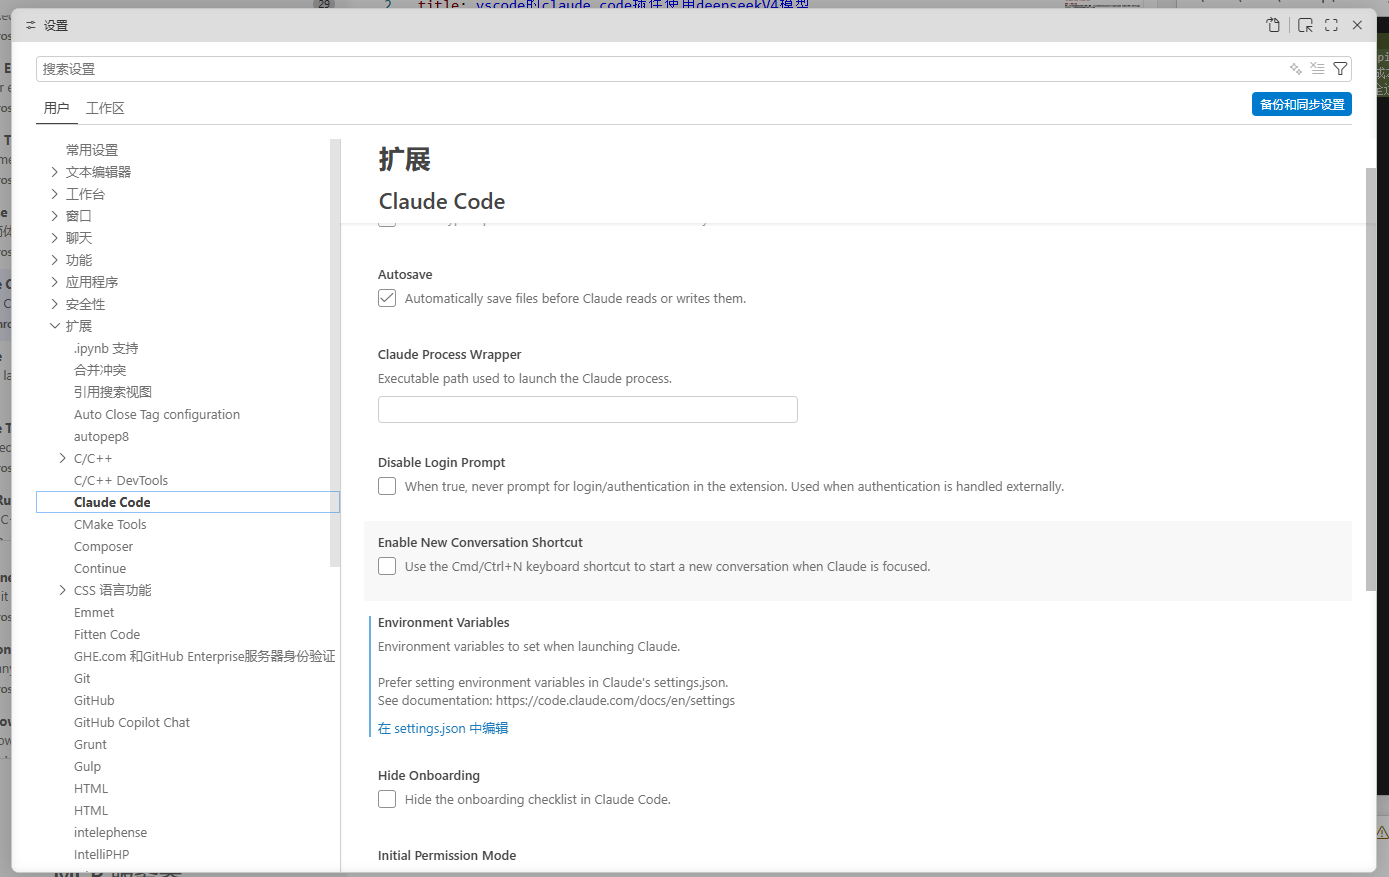Open Grunt extension settings
This screenshot has height=877, width=1389.
pos(90,744)
